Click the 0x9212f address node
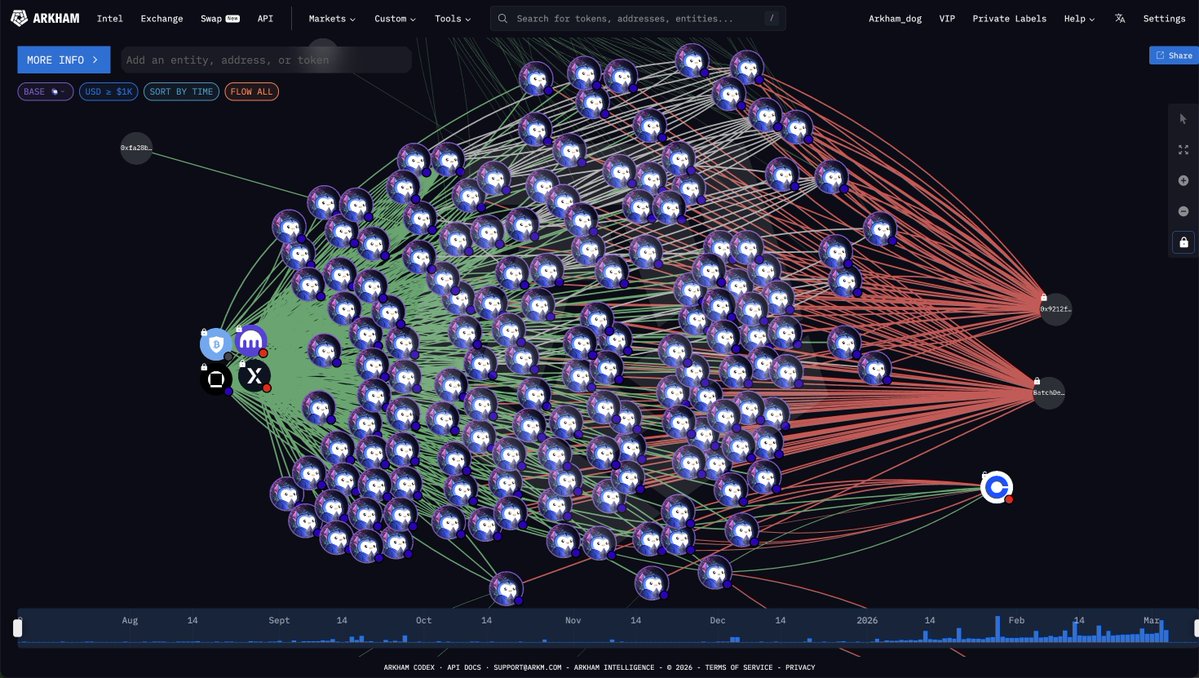The width and height of the screenshot is (1199, 678). 1055,309
